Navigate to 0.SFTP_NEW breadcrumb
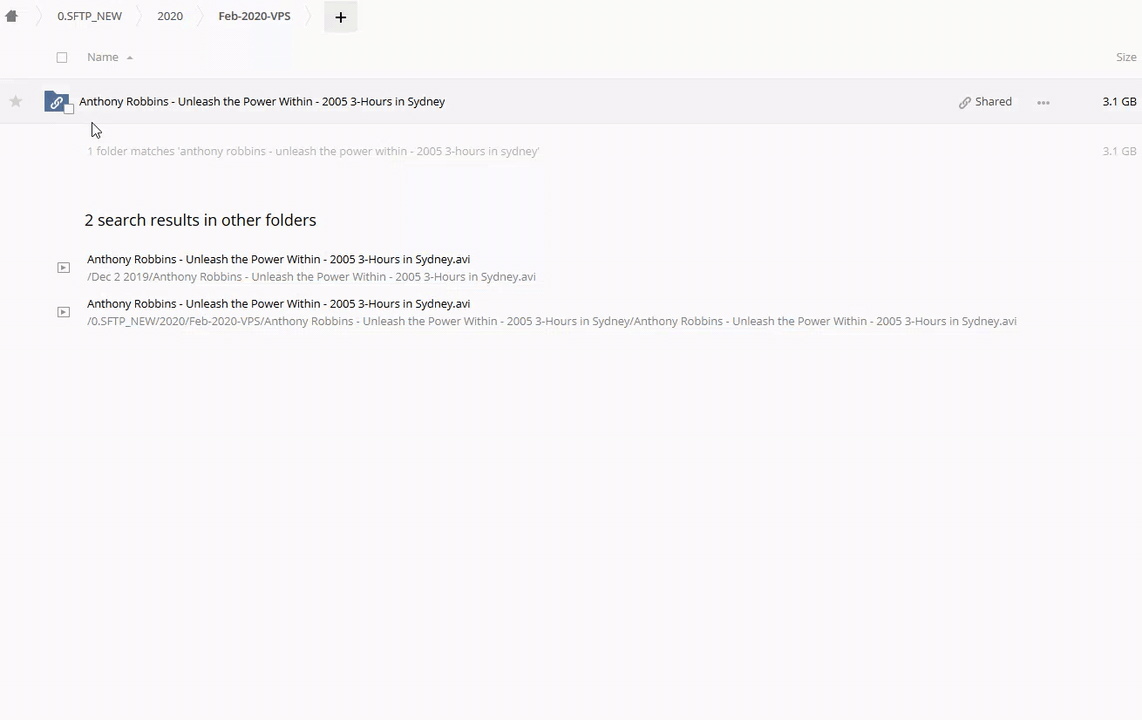 pyautogui.click(x=89, y=16)
